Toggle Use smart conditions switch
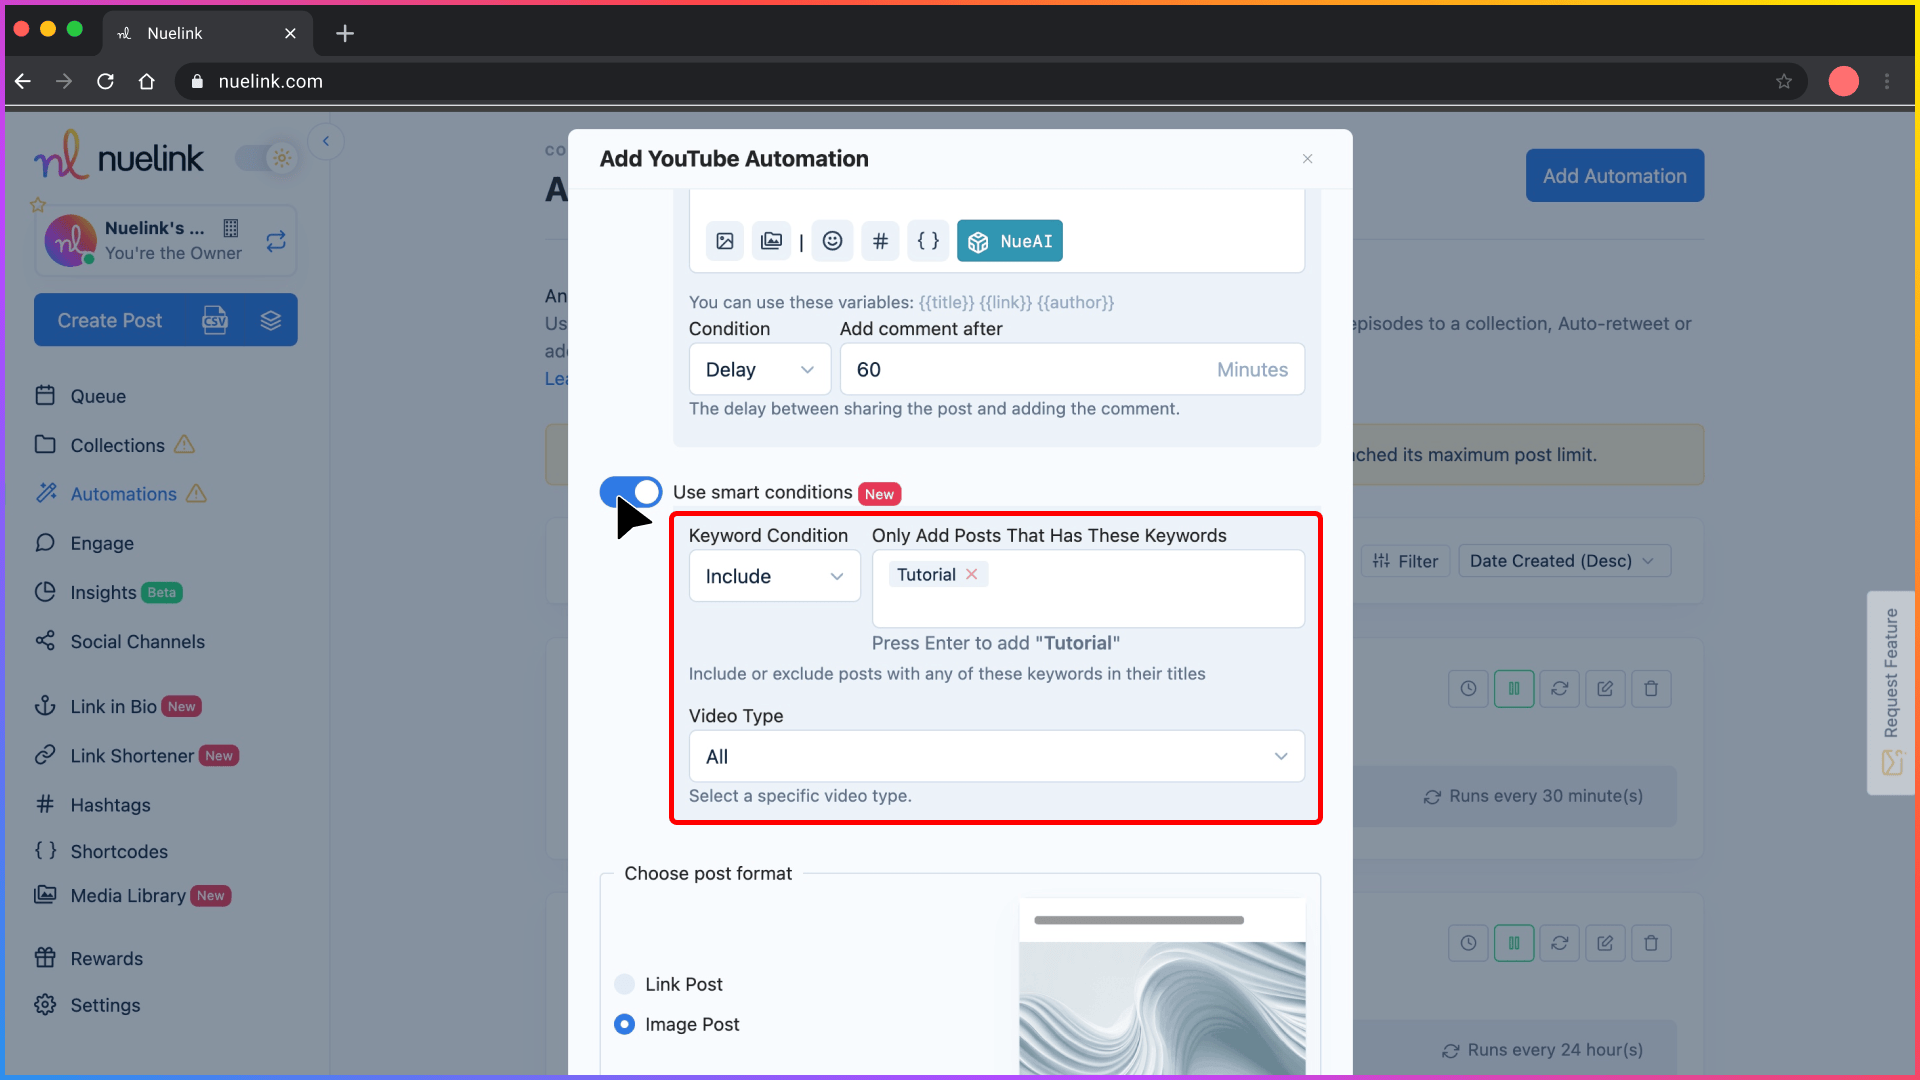Image resolution: width=1920 pixels, height=1080 pixels. [631, 492]
